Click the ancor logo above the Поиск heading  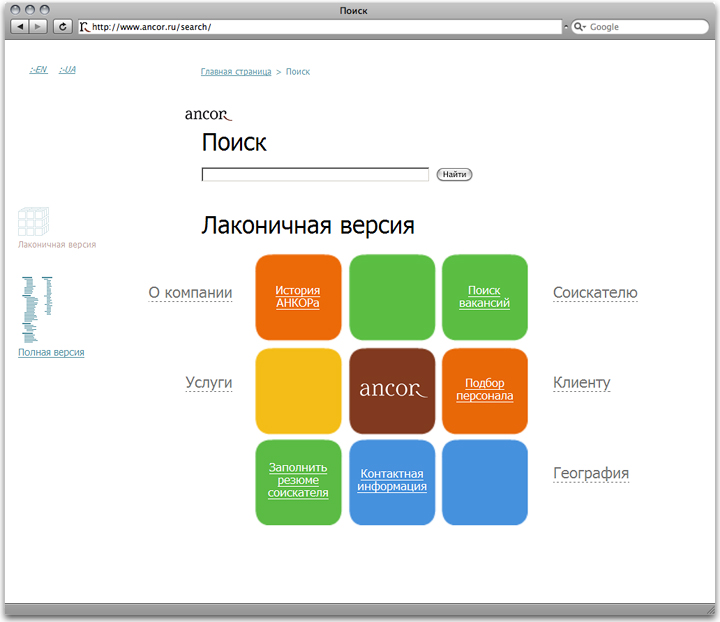tap(207, 114)
